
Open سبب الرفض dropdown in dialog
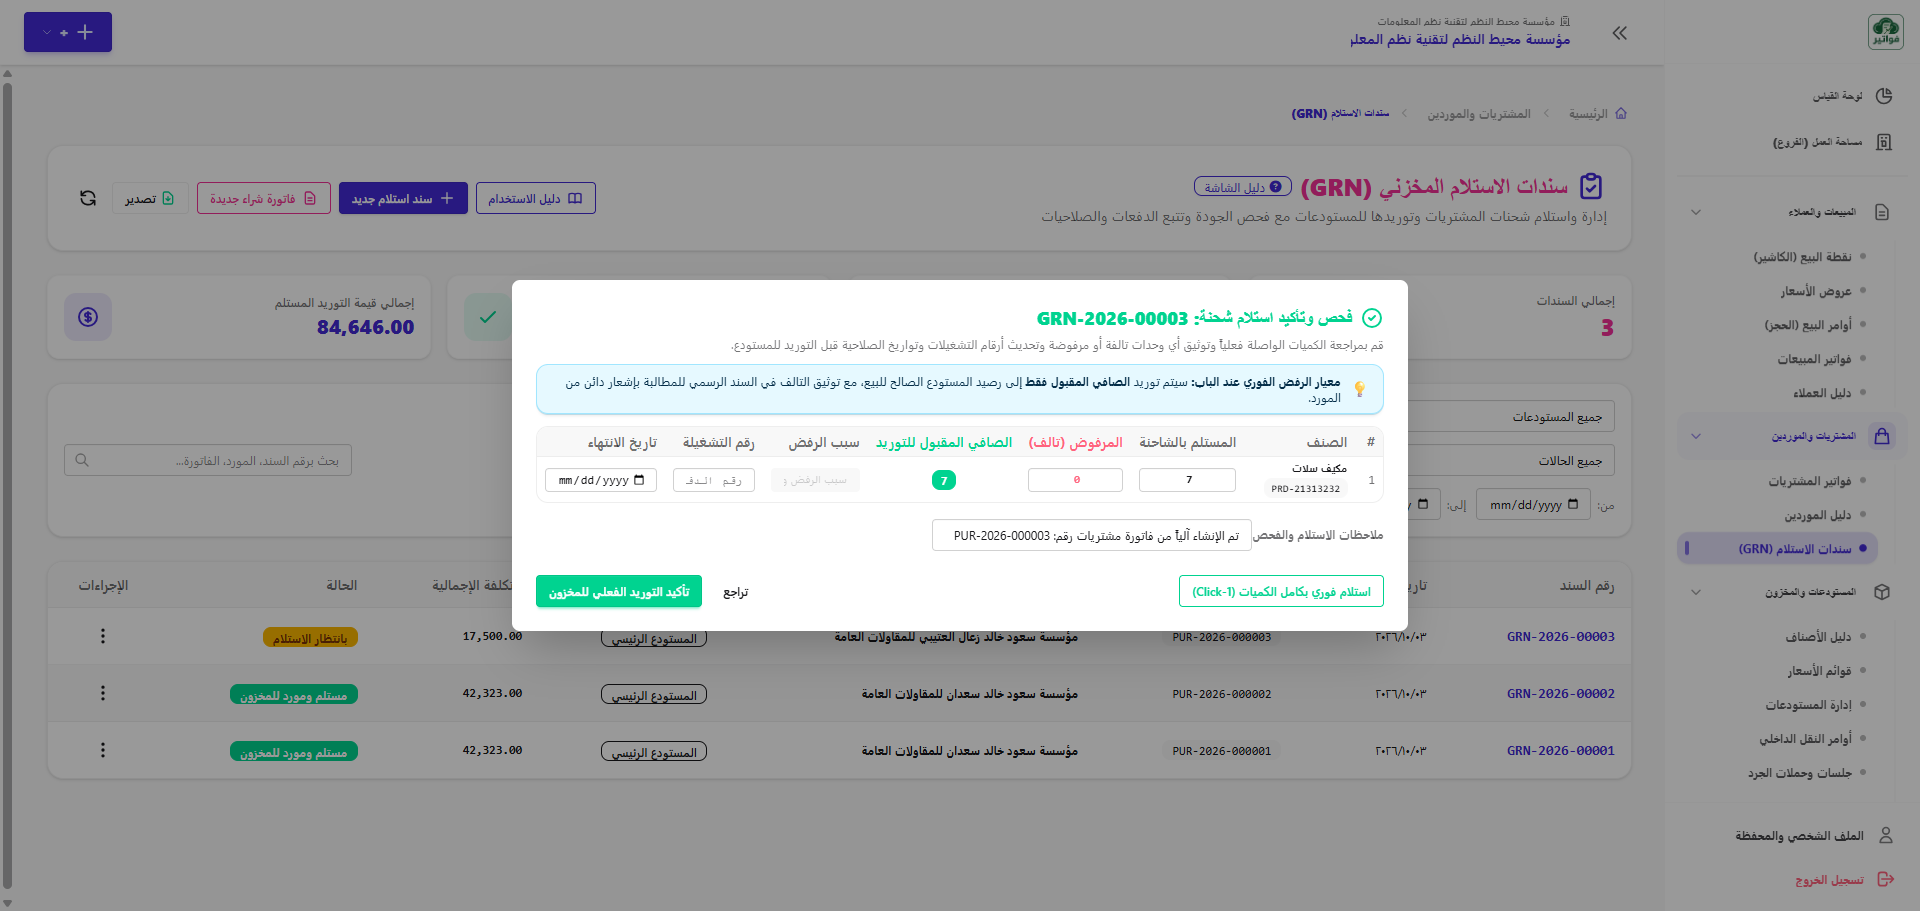pyautogui.click(x=815, y=480)
